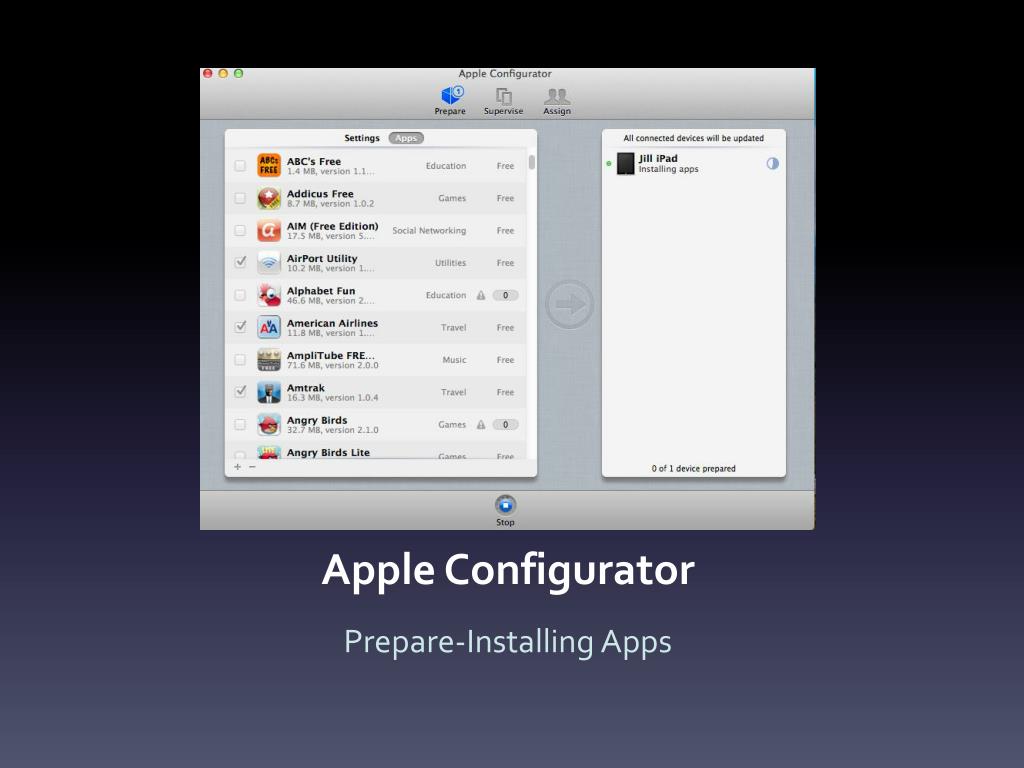Click the Angry Birds code count badge
This screenshot has height=768, width=1024.
pyautogui.click(x=505, y=424)
